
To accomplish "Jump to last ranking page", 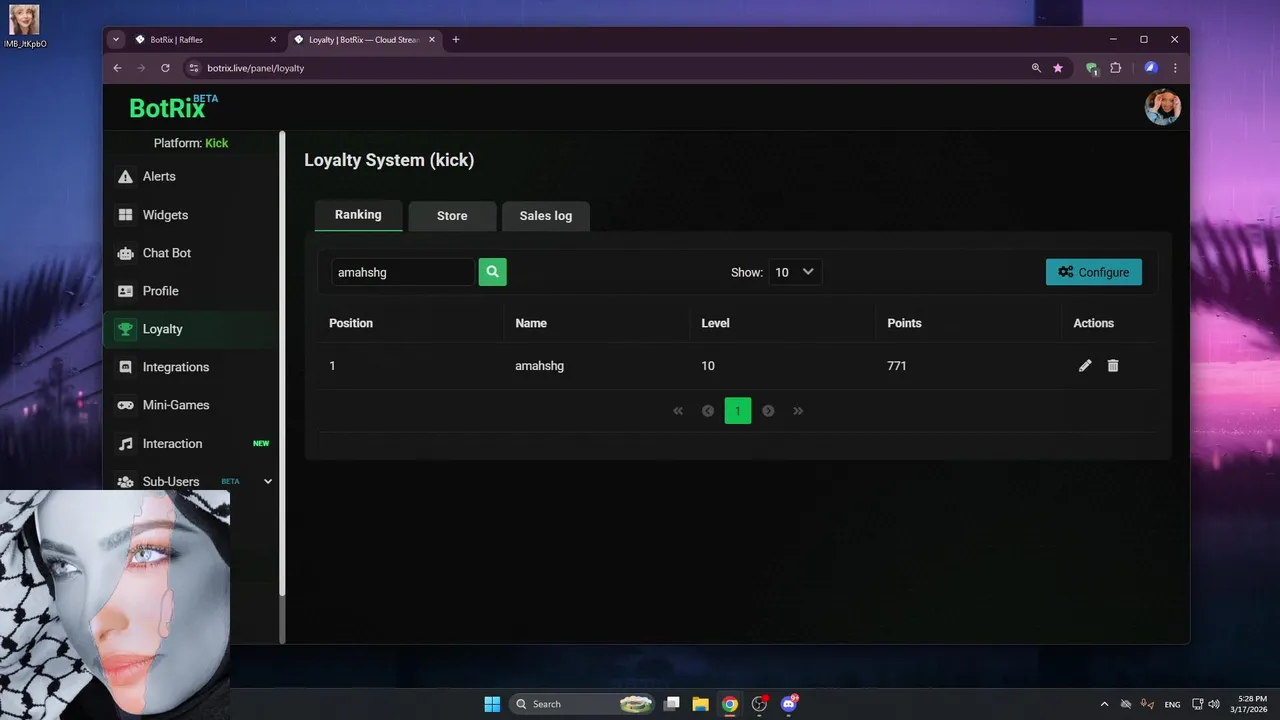I will click(x=798, y=411).
